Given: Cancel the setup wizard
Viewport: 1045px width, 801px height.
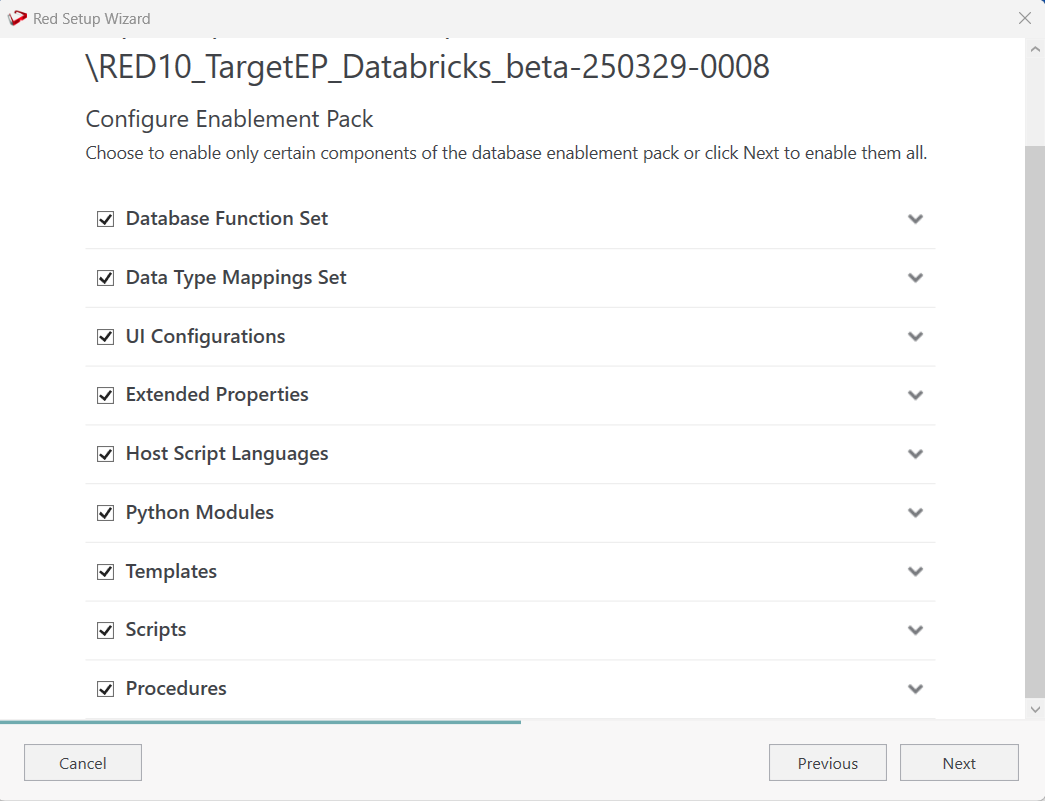Looking at the screenshot, I should (x=82, y=763).
